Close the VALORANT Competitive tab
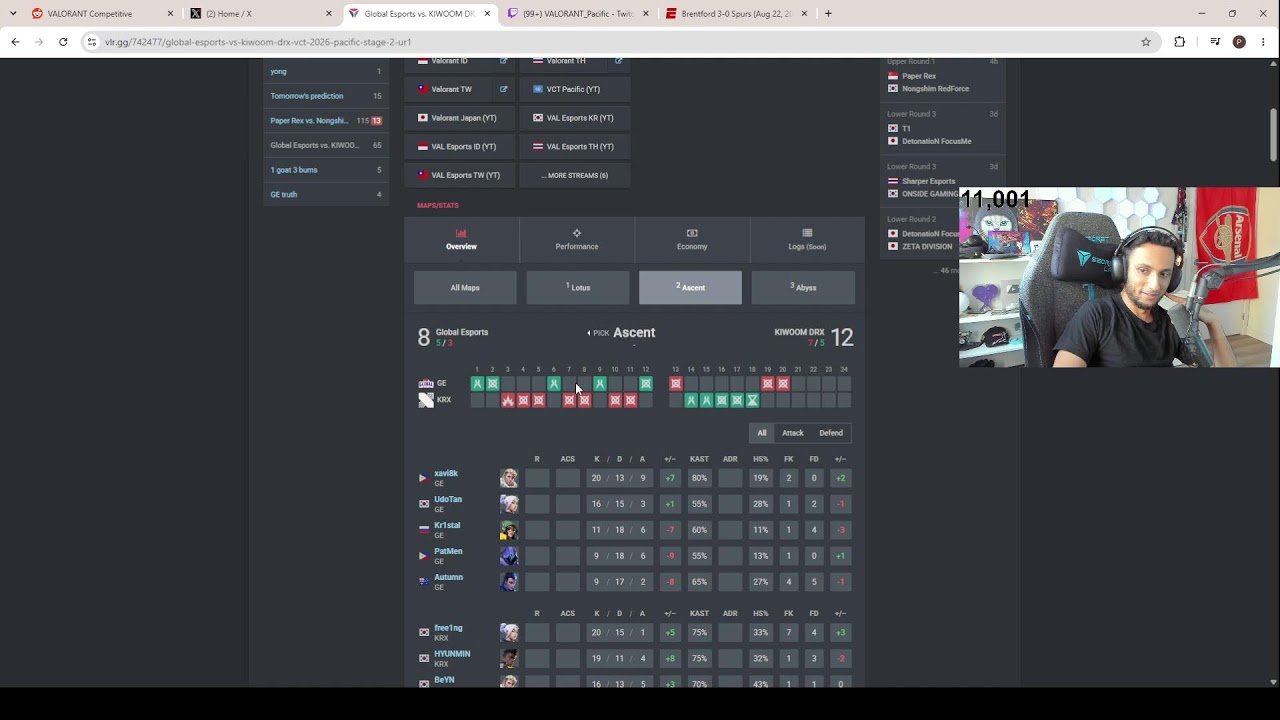The width and height of the screenshot is (1280, 720). click(x=170, y=14)
